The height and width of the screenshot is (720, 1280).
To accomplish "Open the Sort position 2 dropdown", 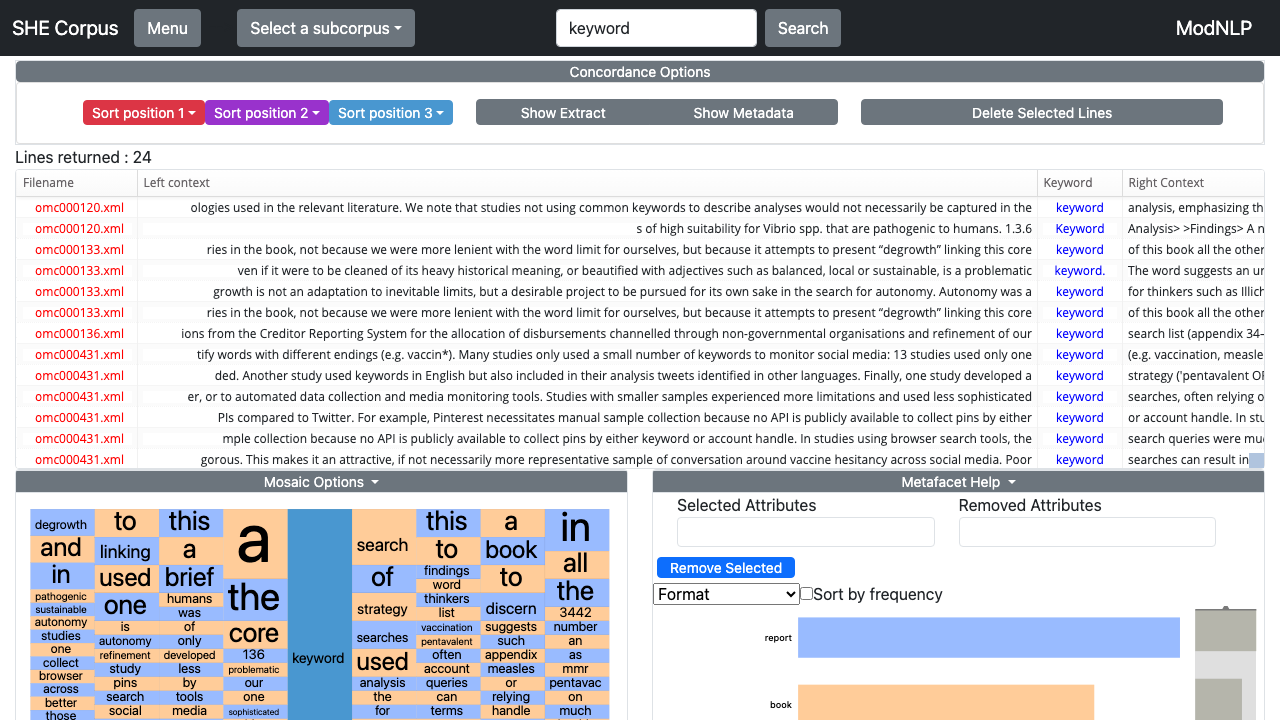I will [266, 112].
